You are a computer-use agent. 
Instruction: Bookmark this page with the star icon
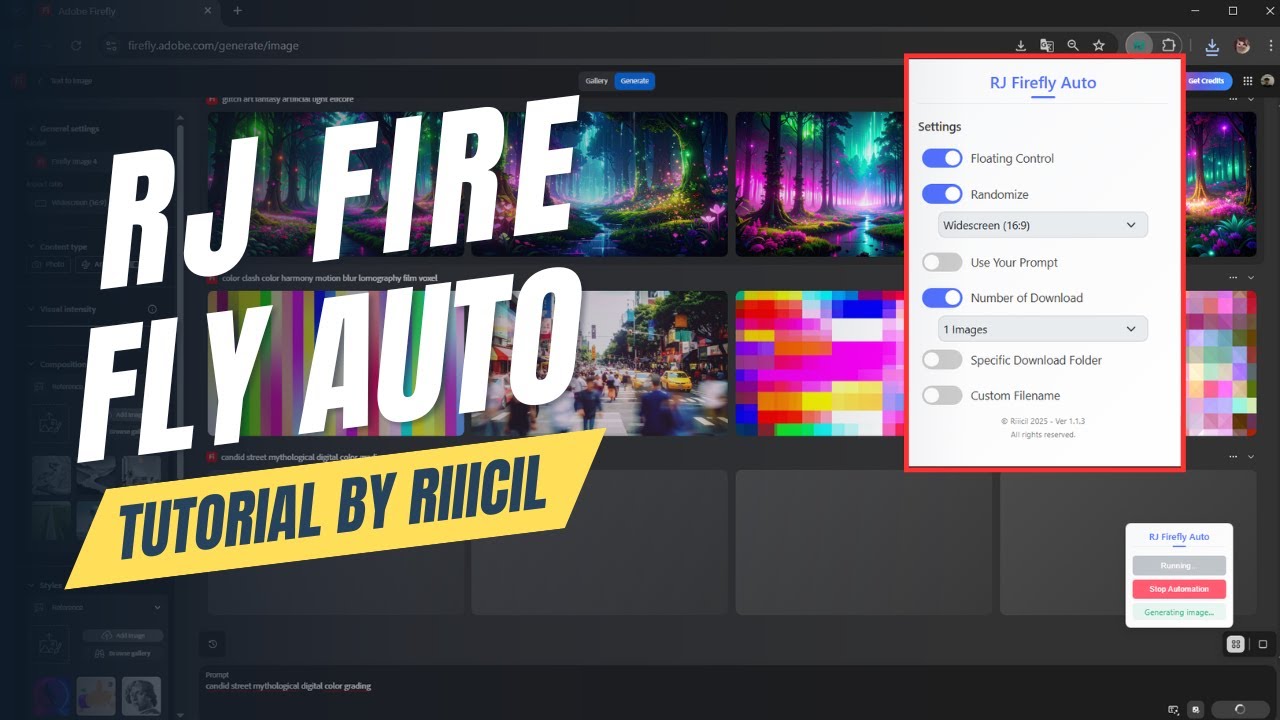pos(1099,45)
